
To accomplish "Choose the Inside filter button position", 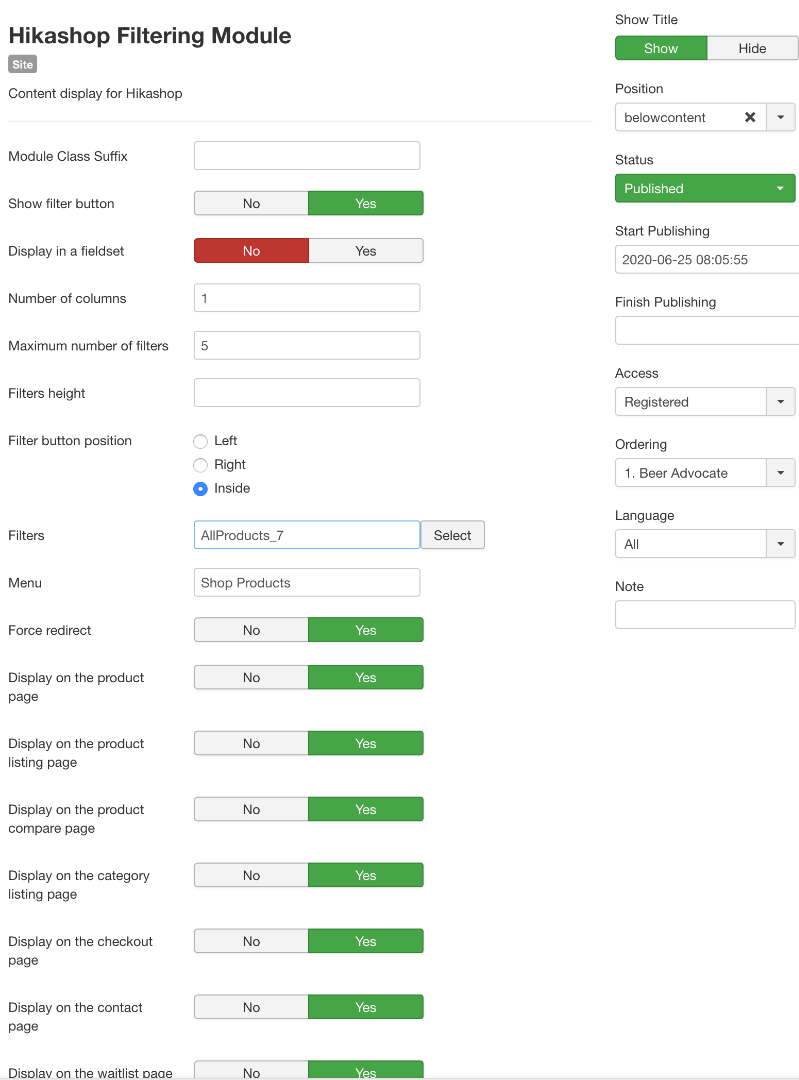I will (201, 489).
